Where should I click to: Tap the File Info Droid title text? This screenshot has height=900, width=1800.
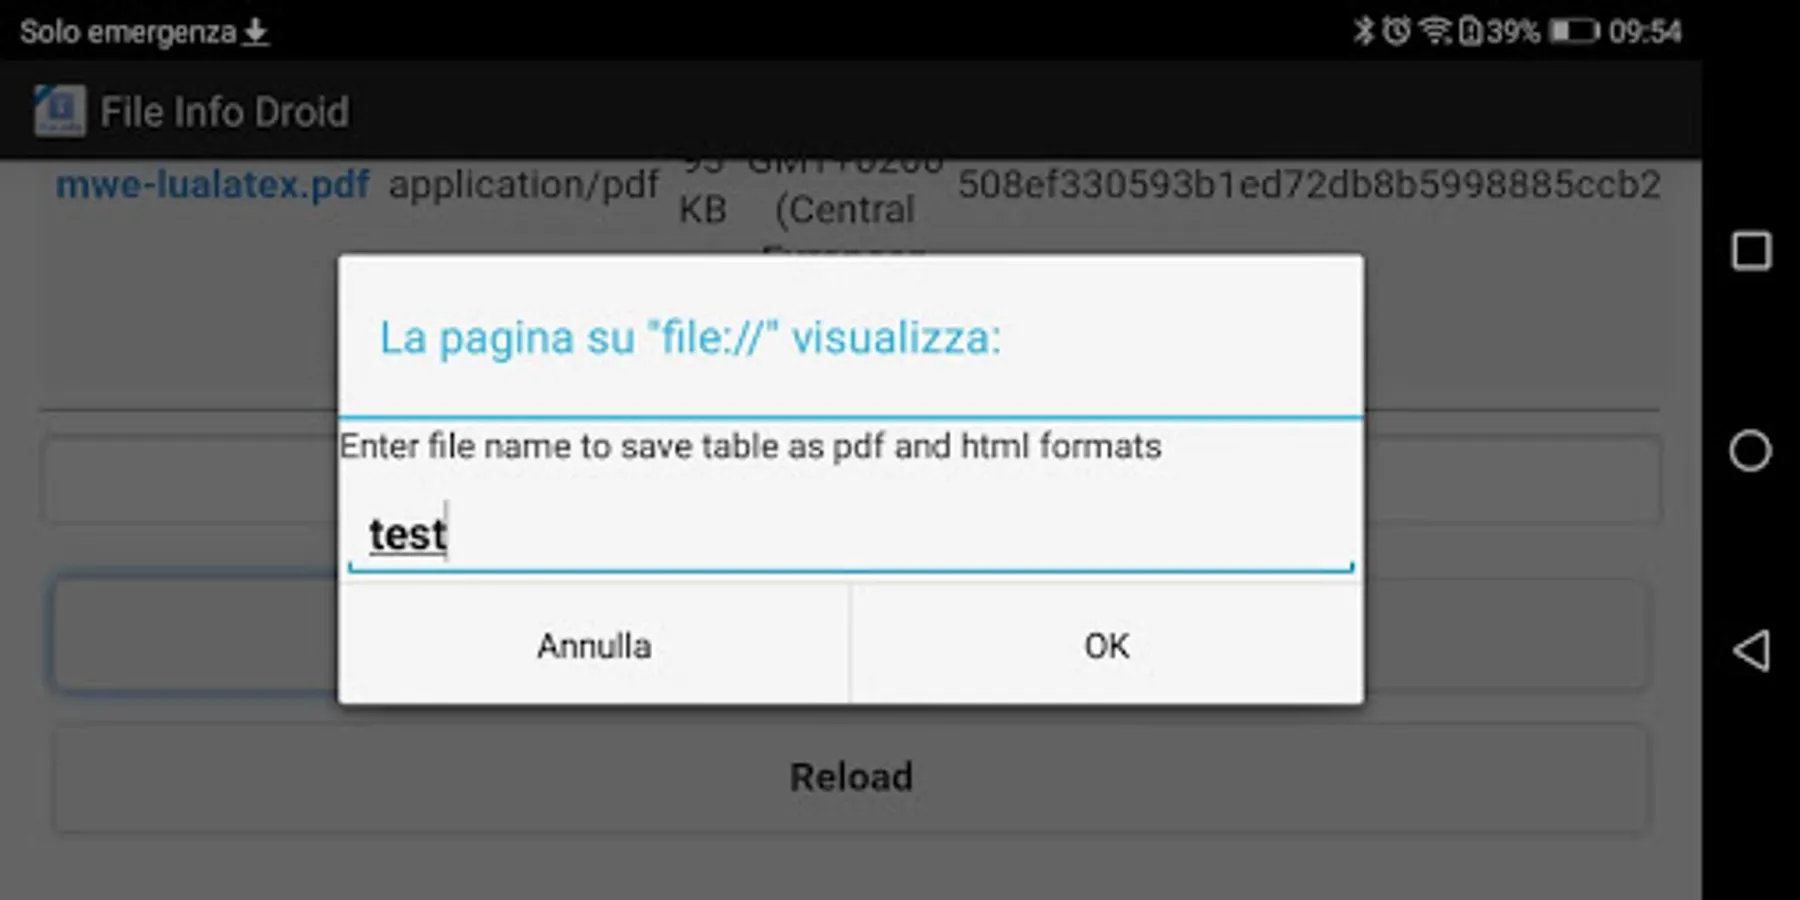click(225, 112)
